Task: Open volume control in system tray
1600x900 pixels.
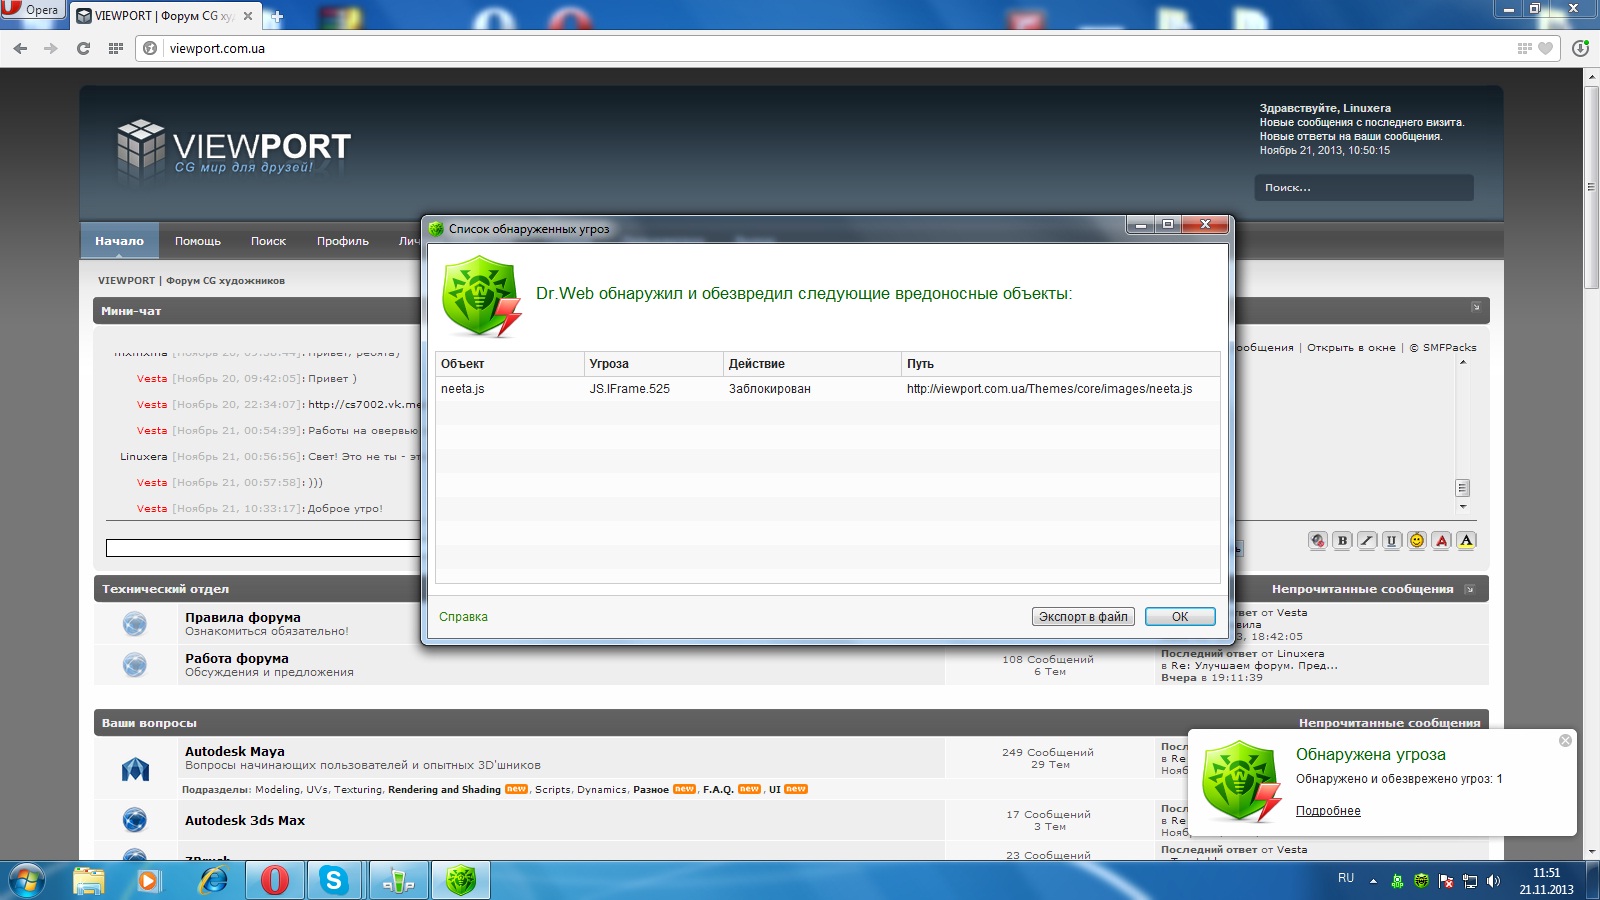Action: pyautogui.click(x=1494, y=881)
